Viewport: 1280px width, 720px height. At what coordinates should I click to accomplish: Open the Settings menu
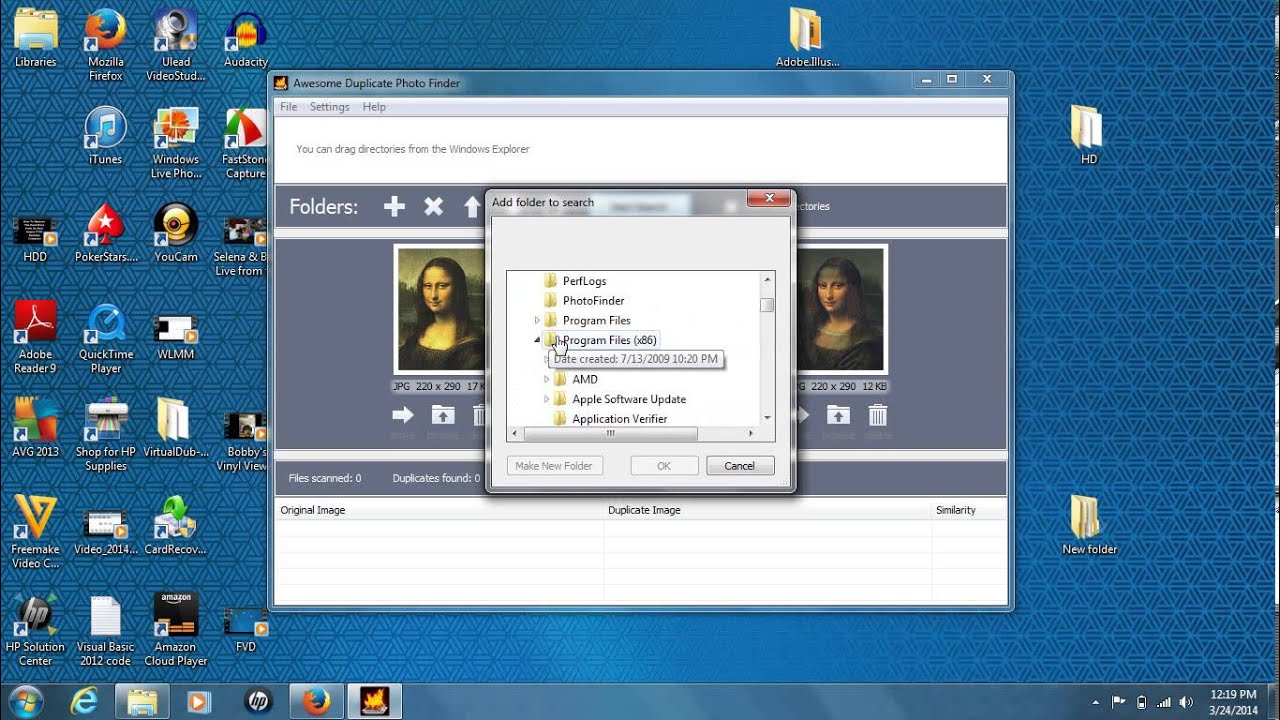tap(330, 107)
